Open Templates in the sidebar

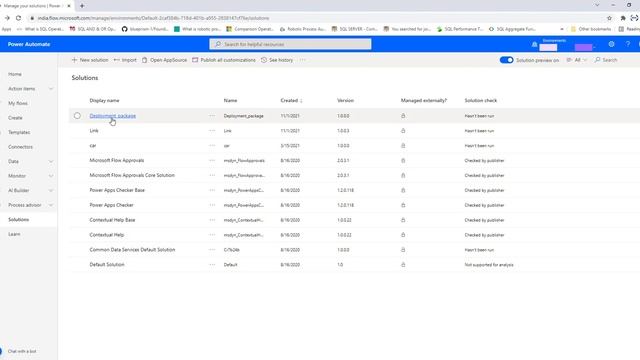[19, 132]
